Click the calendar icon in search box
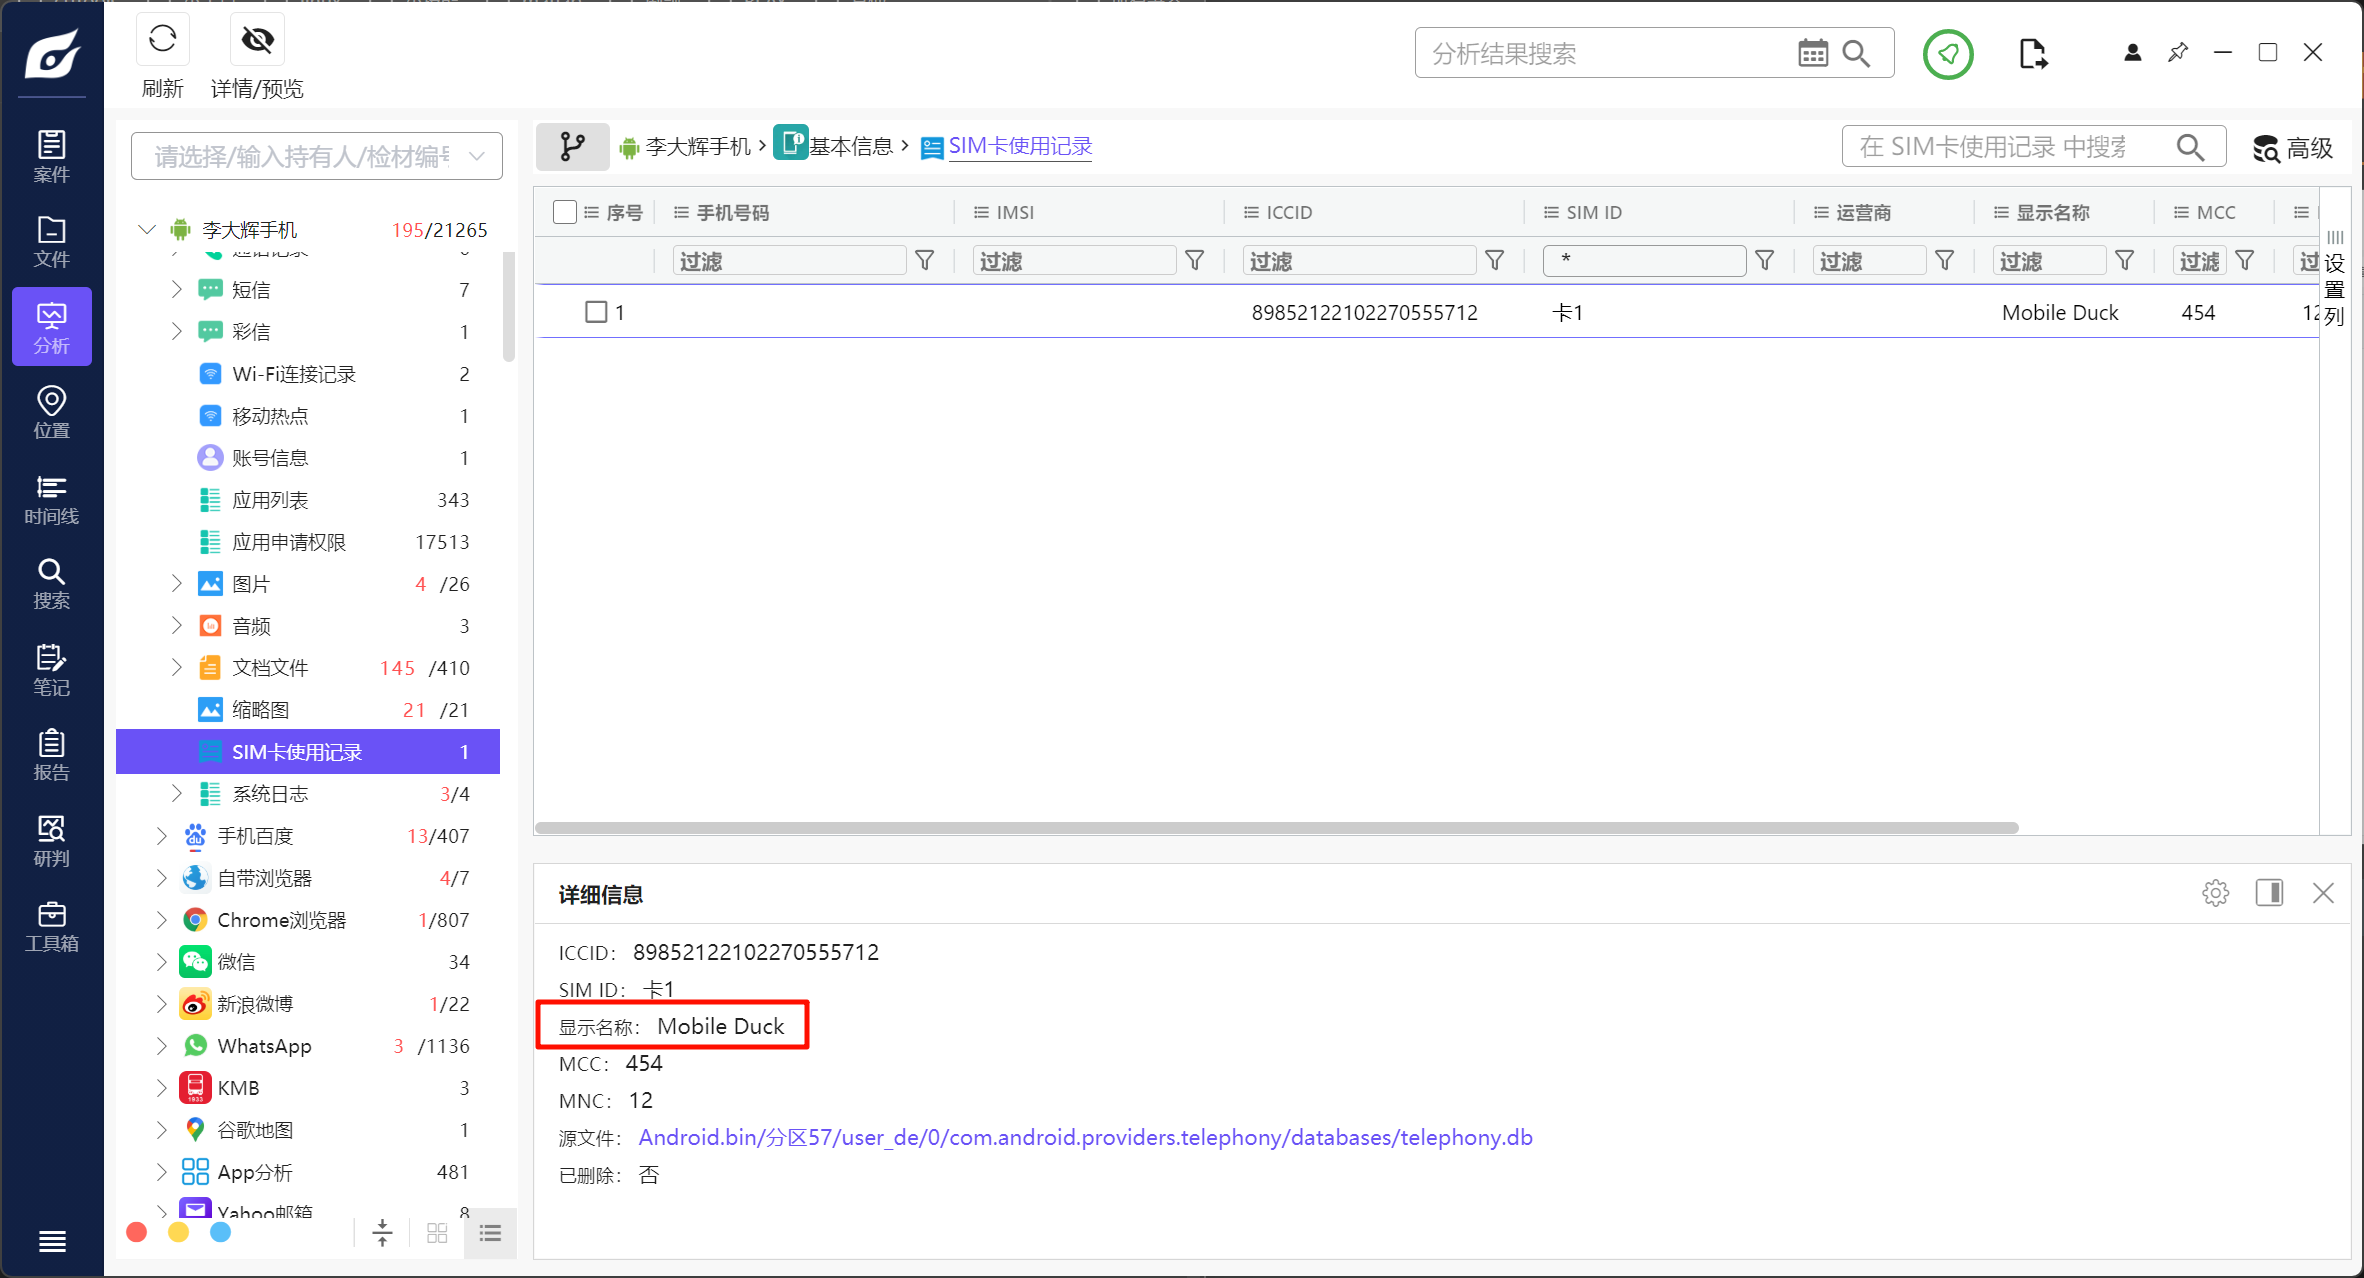This screenshot has height=1278, width=2364. [x=1812, y=53]
